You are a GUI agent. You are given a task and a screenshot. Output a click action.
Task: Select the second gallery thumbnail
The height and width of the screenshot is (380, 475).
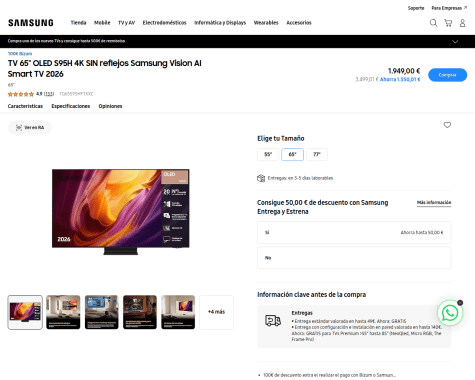click(63, 312)
